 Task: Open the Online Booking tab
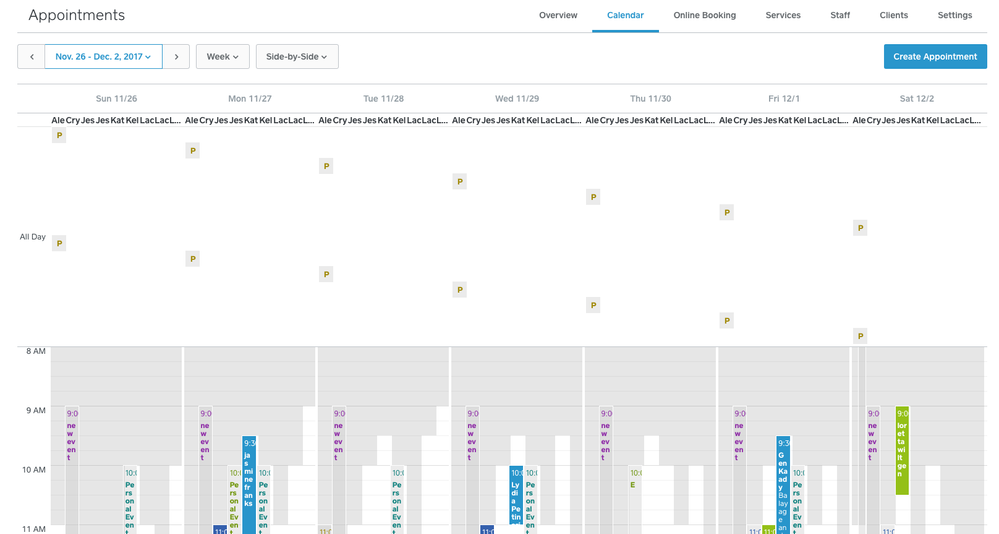(705, 15)
